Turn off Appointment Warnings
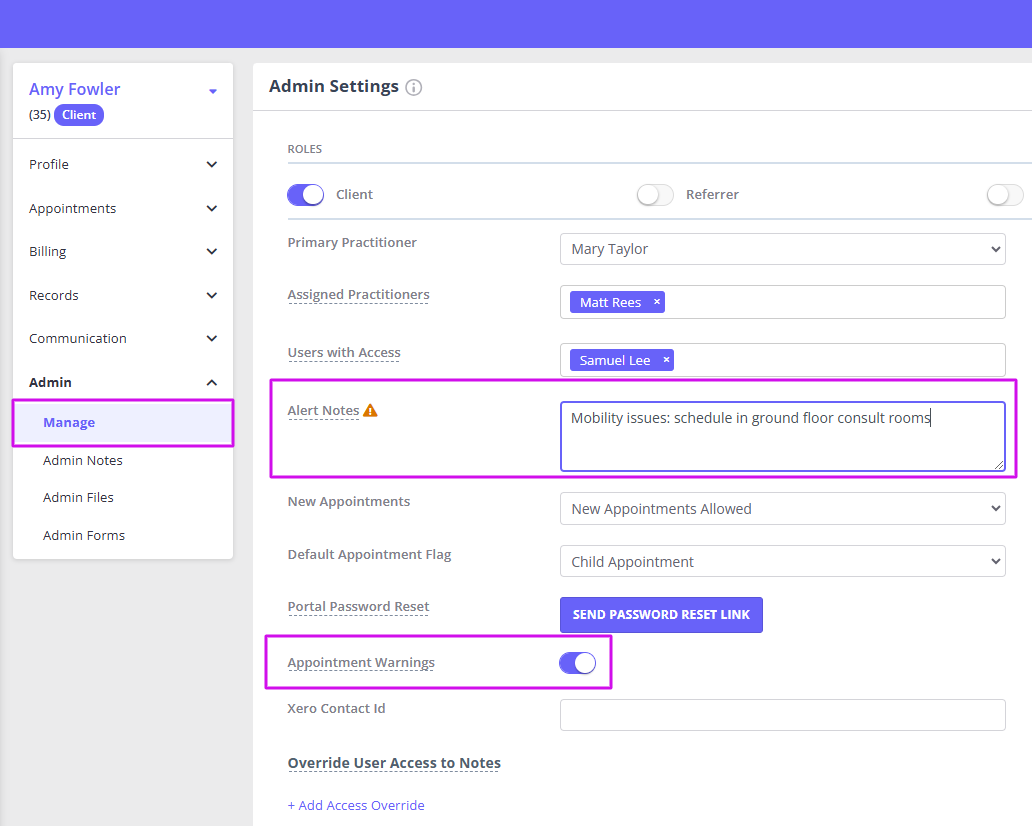 coord(577,662)
